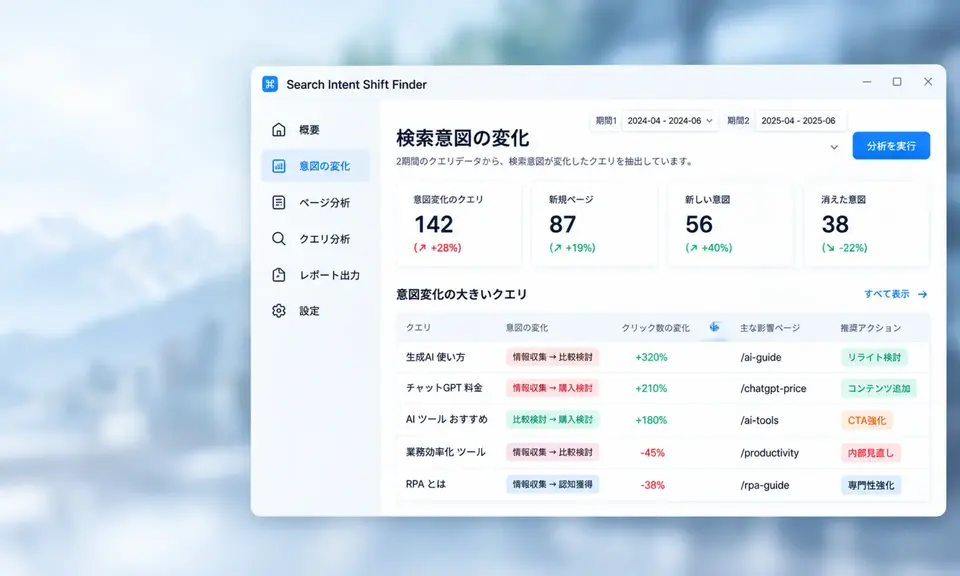Screen dimensions: 960x576
Task: Click the -38% click change value
Action: click(653, 485)
